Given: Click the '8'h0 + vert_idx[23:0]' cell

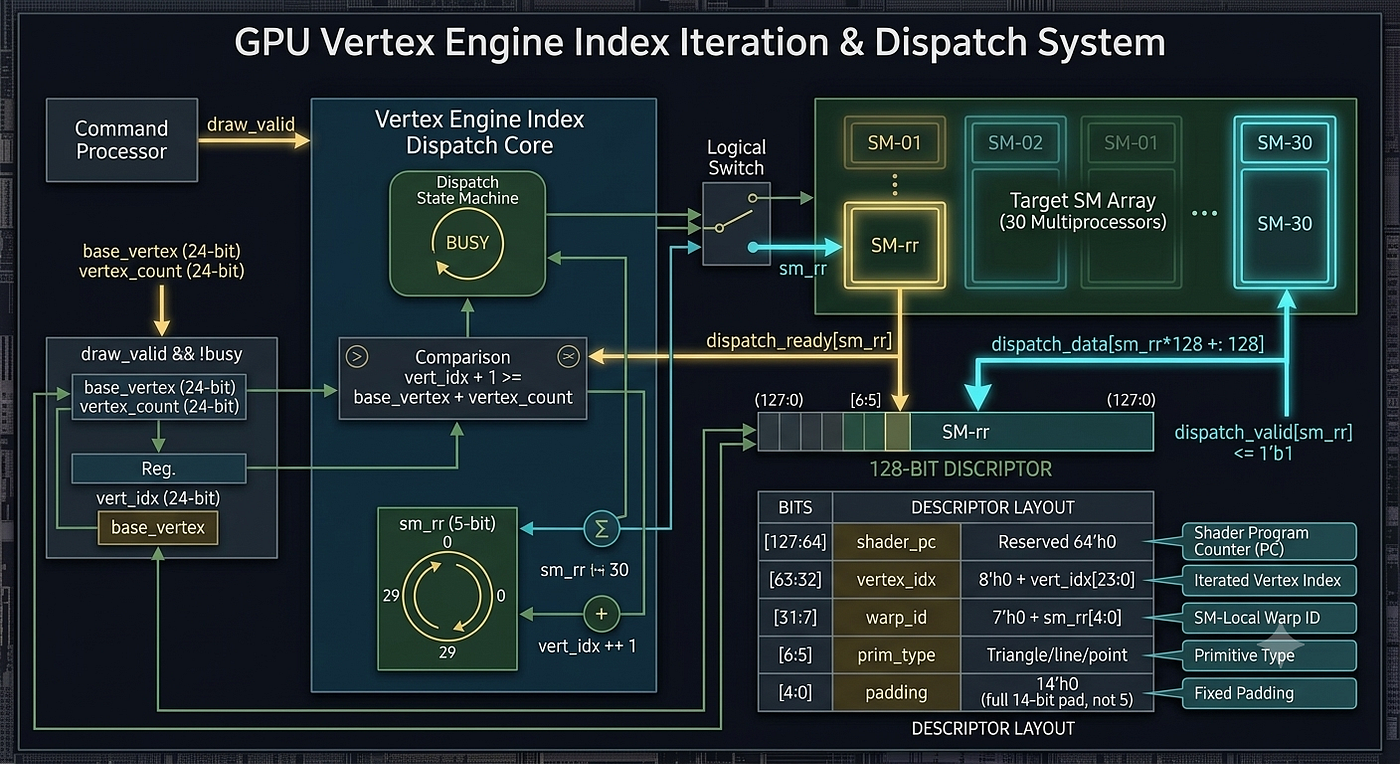Looking at the screenshot, I should [1056, 579].
